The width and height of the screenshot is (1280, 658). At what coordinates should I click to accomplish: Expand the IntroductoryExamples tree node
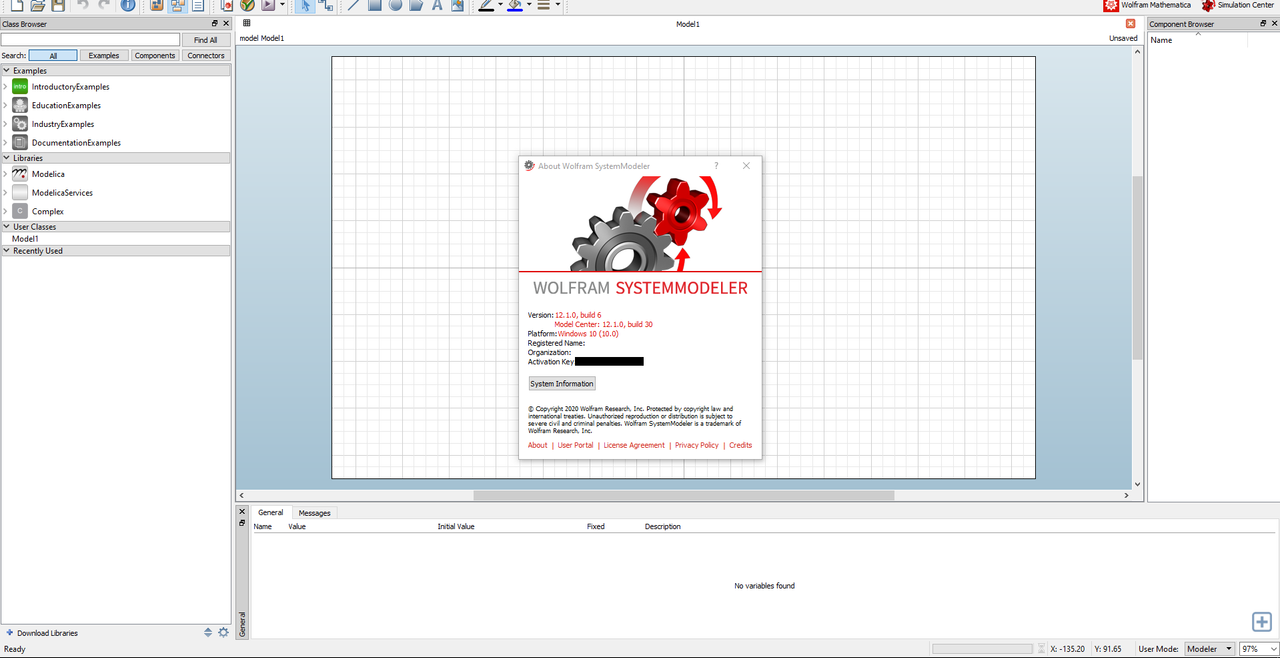(x=5, y=87)
